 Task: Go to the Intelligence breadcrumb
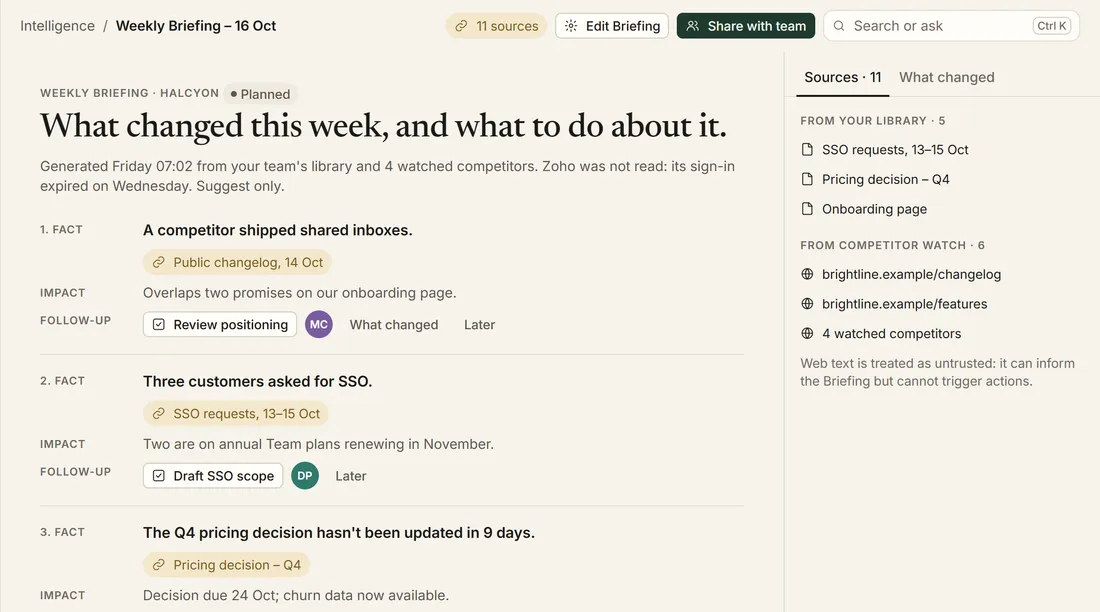[58, 26]
